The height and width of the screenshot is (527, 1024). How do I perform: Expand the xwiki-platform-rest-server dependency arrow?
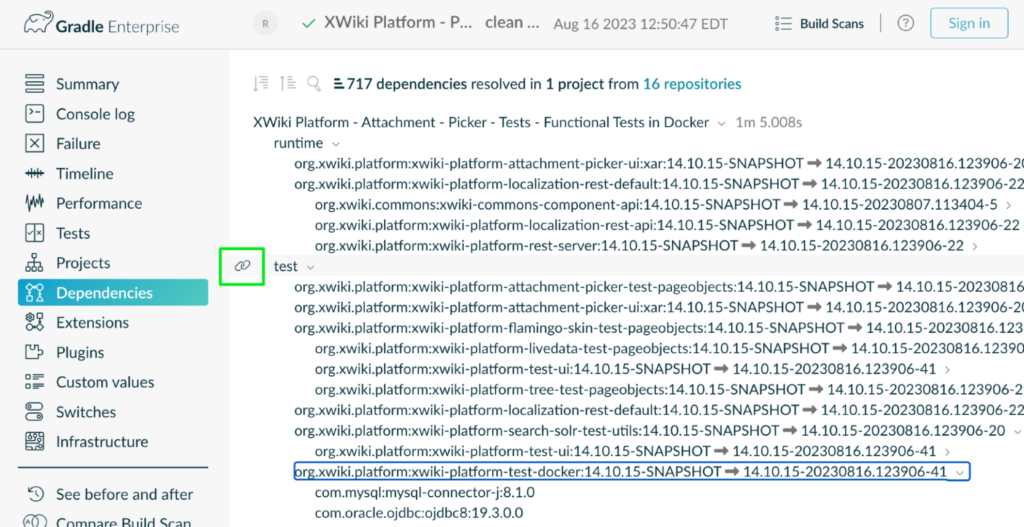(x=974, y=247)
